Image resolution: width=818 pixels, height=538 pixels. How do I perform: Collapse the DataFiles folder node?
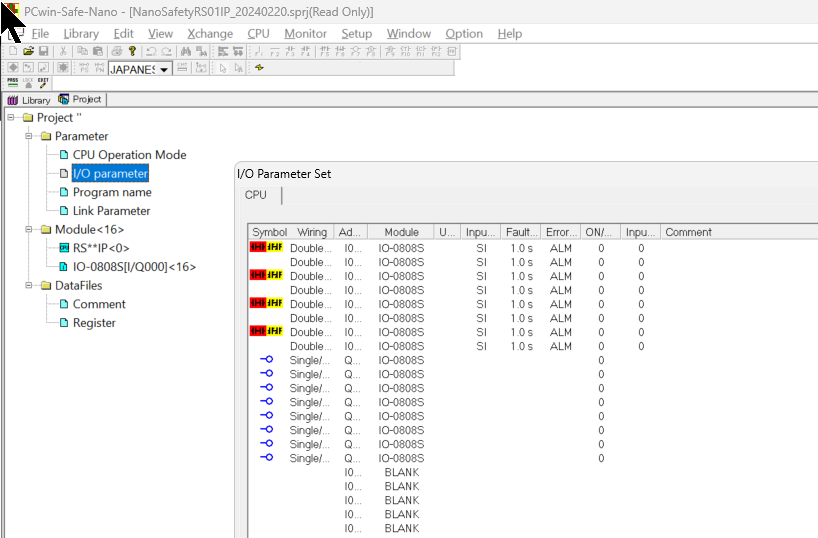coord(29,285)
